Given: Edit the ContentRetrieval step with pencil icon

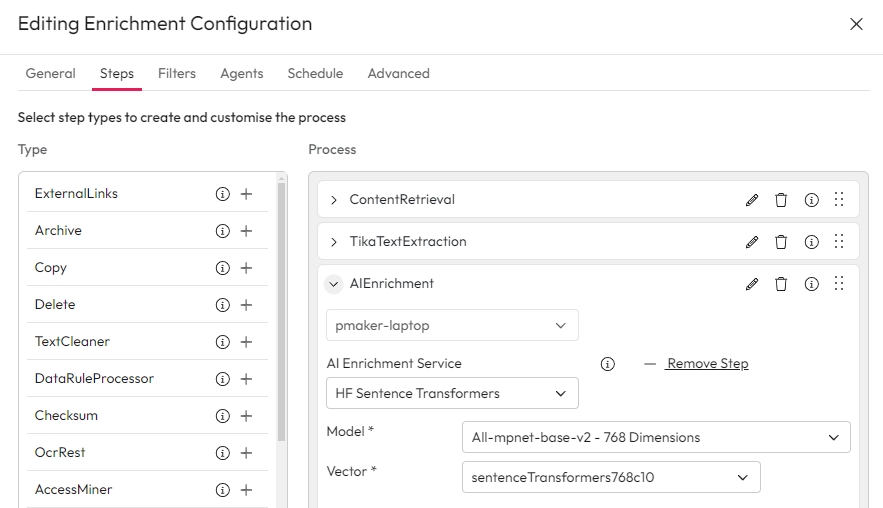Looking at the screenshot, I should 752,200.
